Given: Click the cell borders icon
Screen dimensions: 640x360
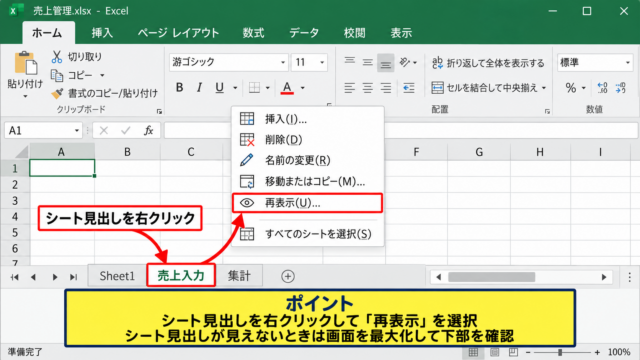Looking at the screenshot, I should click(x=254, y=87).
